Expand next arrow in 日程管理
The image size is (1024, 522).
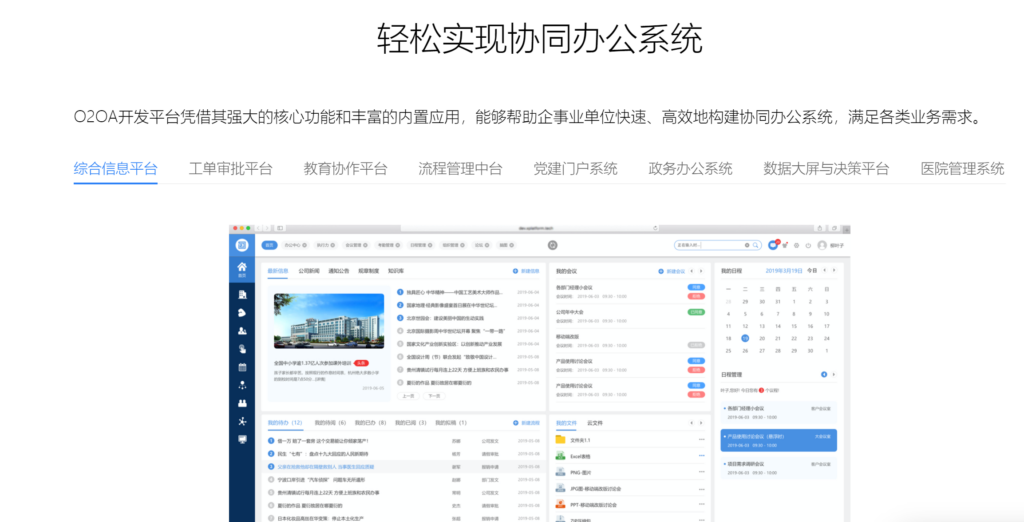pos(833,374)
